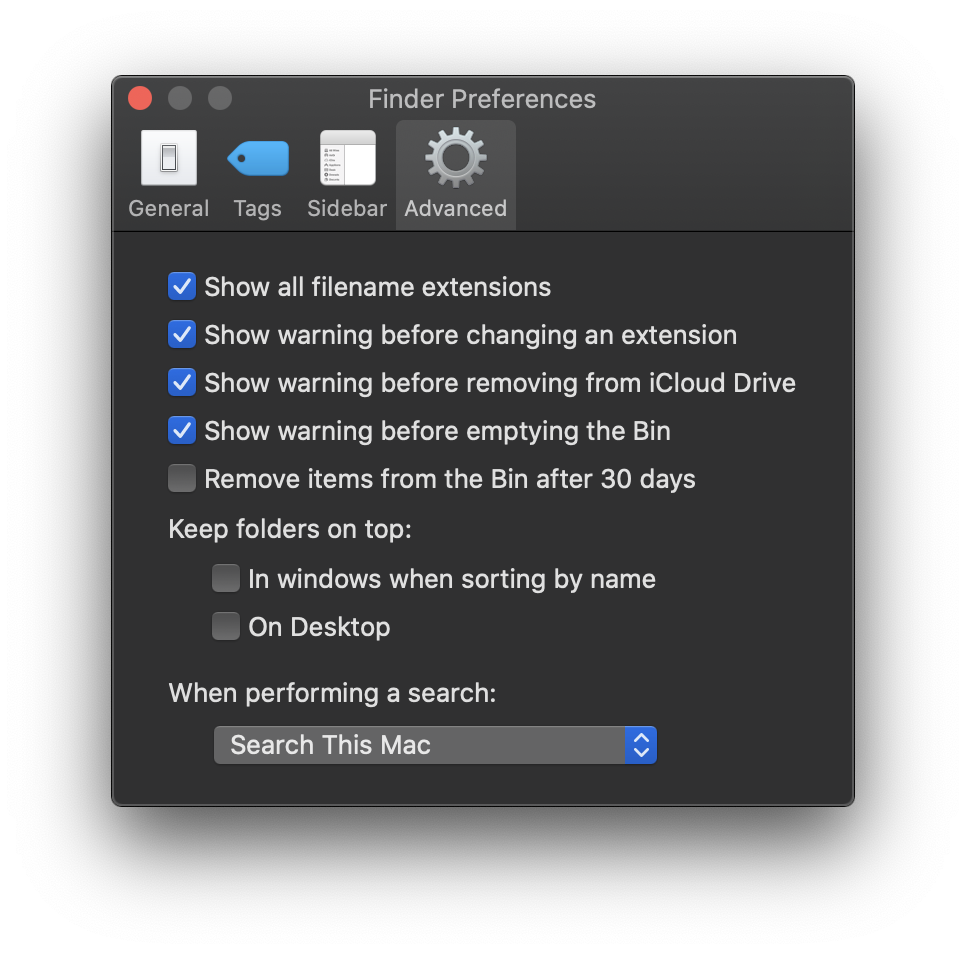
Task: Click the General light switch icon
Action: (x=169, y=158)
